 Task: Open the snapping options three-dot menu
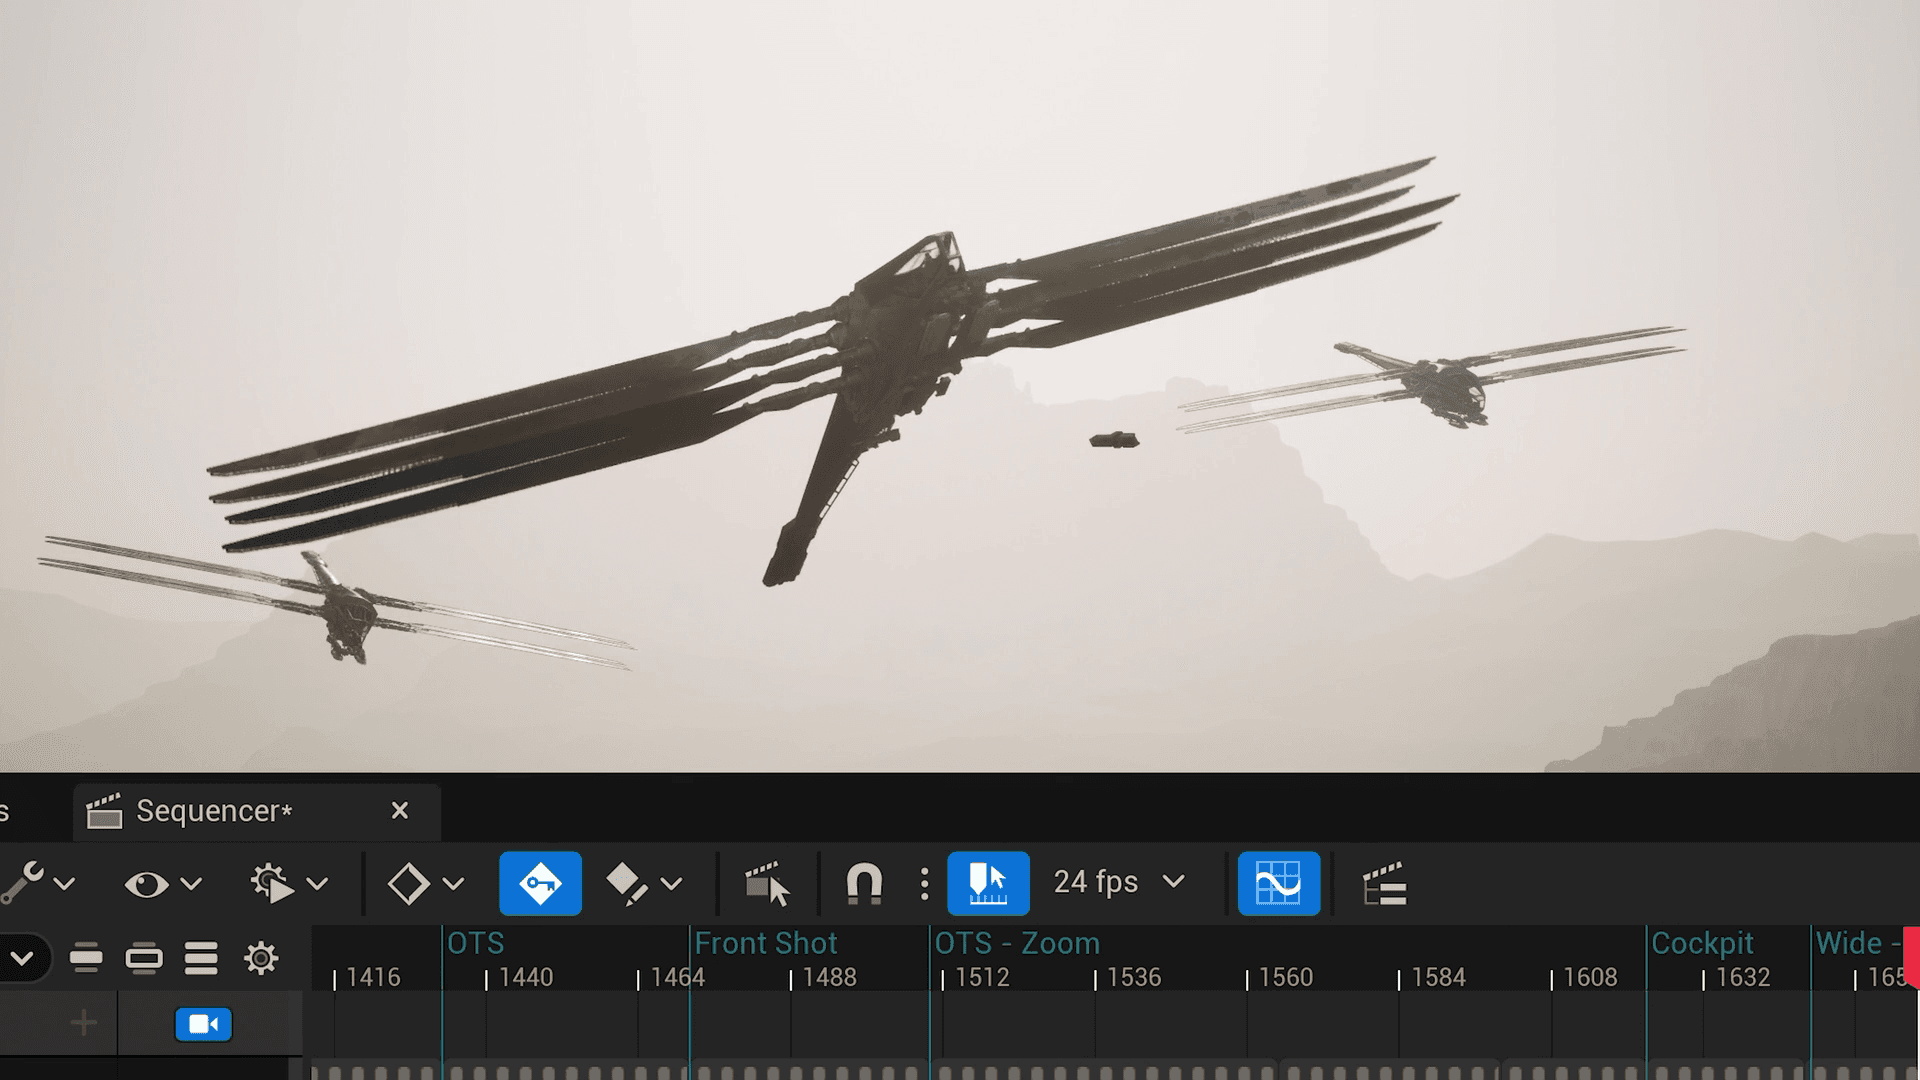coord(924,883)
